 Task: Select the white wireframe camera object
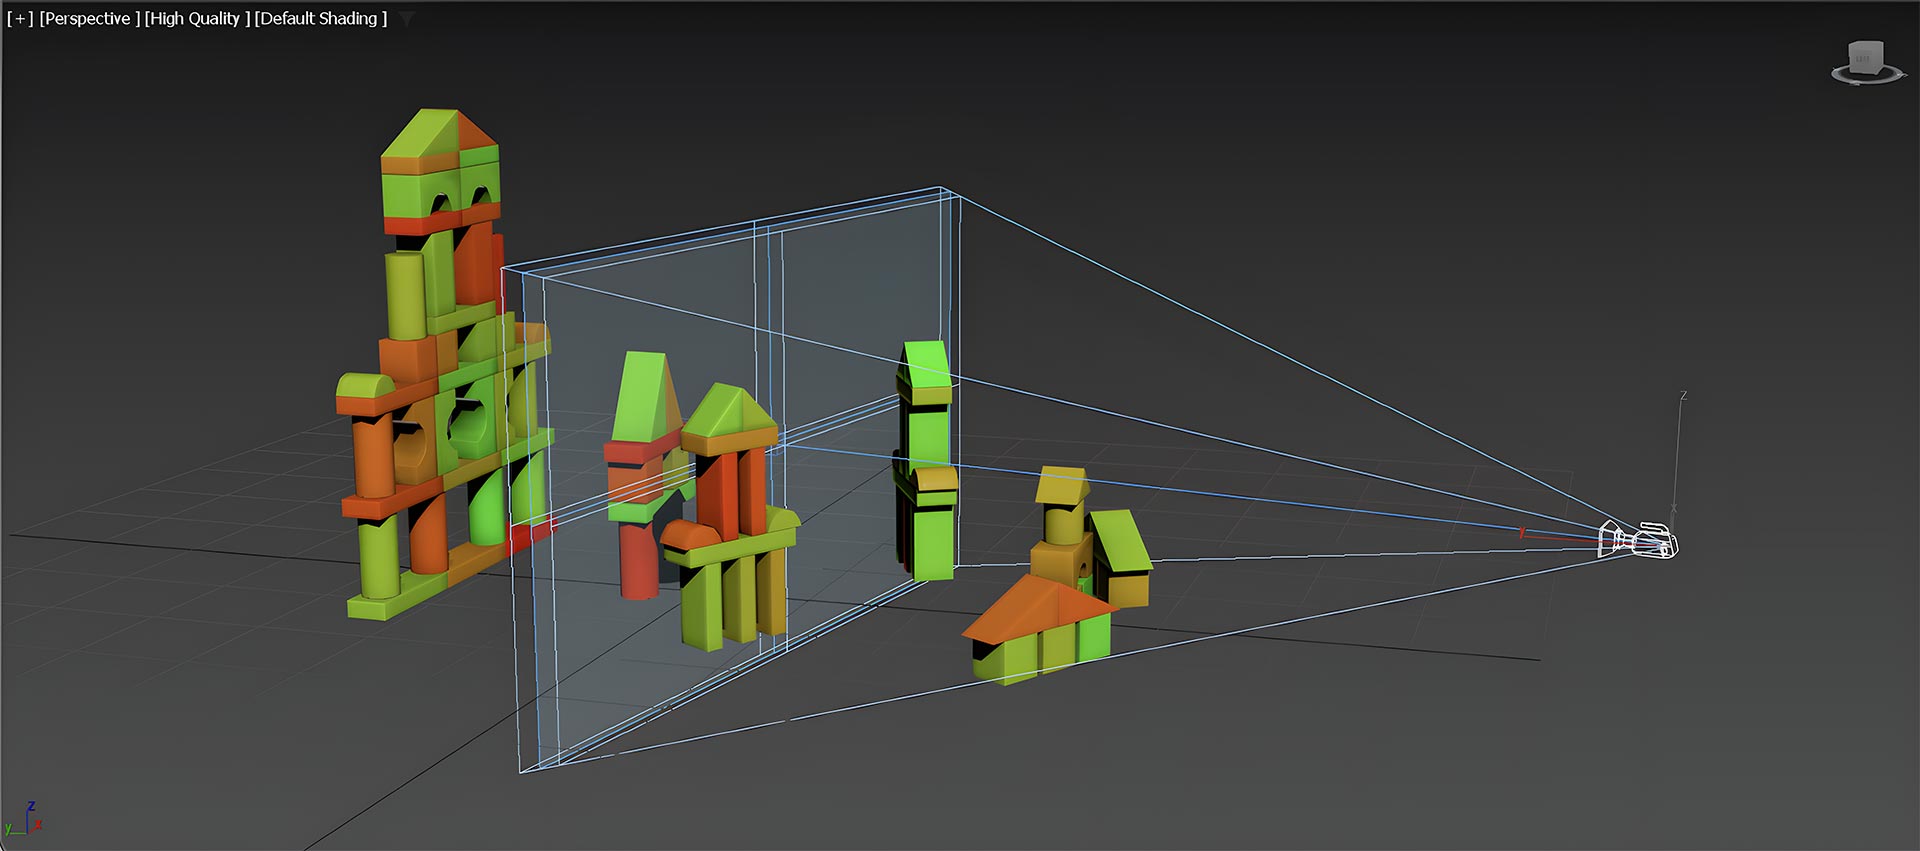pos(1640,541)
